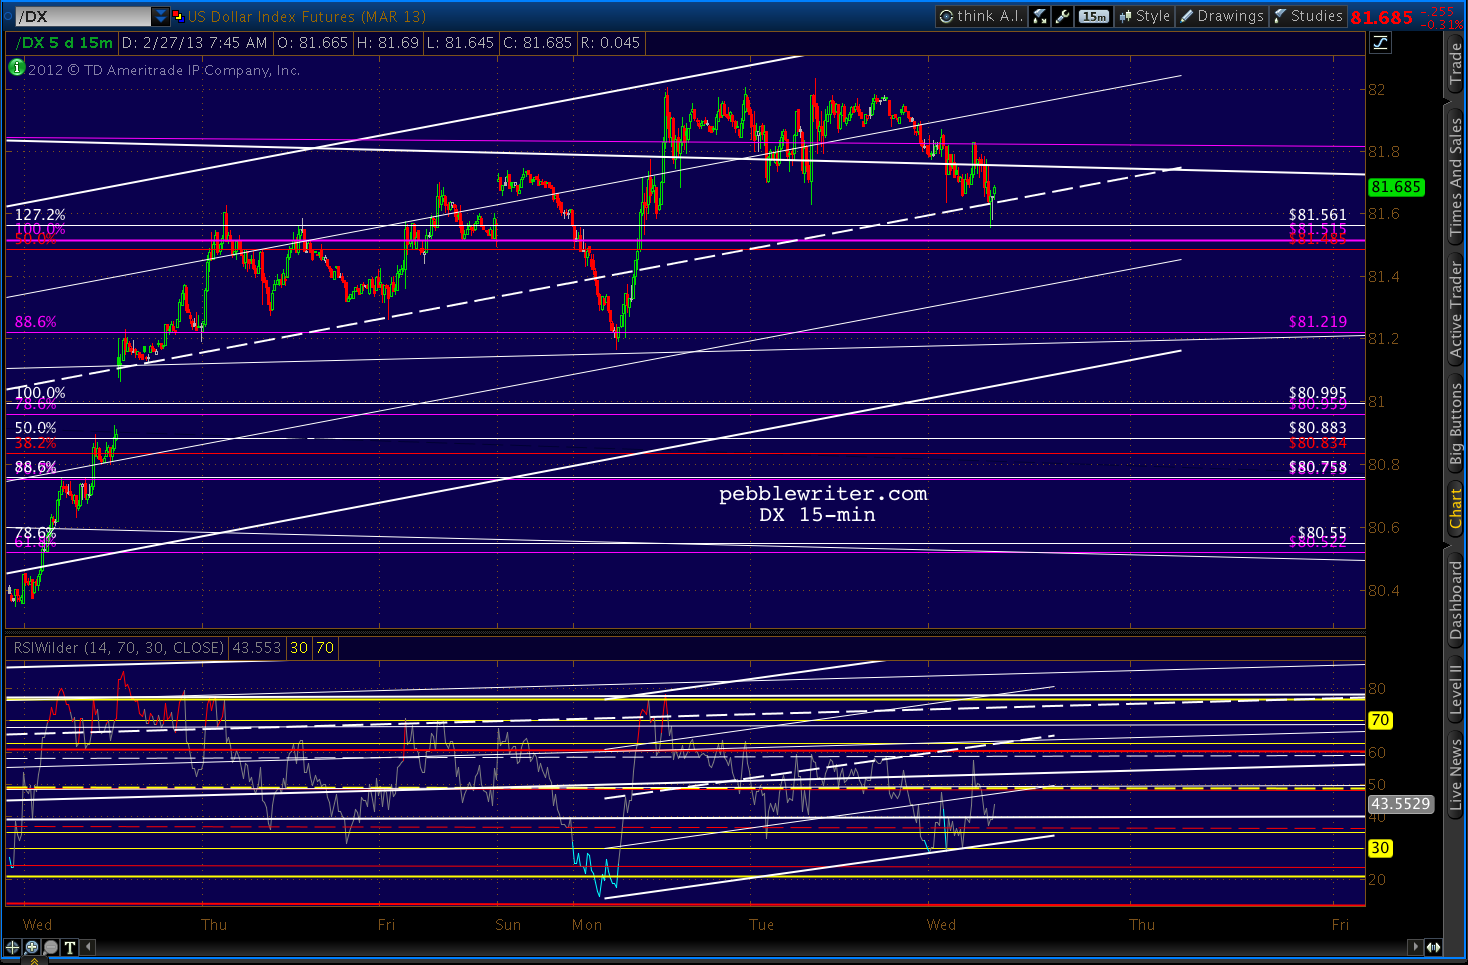Select the text annotation T tool
Screen dimensions: 1468x965
[x=70, y=947]
